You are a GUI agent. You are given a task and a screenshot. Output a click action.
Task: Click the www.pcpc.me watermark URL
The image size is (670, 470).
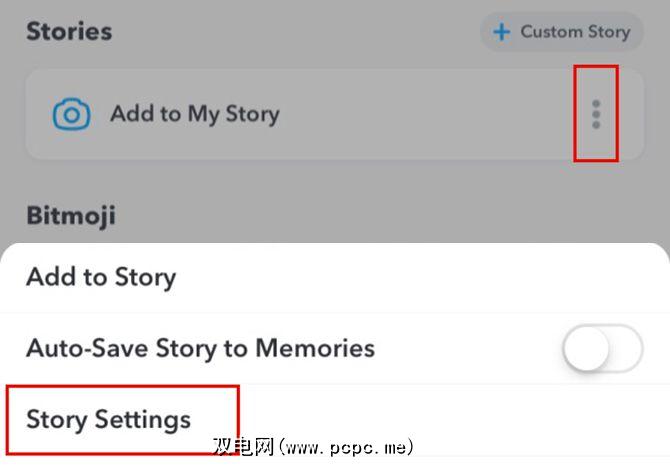coord(346,447)
